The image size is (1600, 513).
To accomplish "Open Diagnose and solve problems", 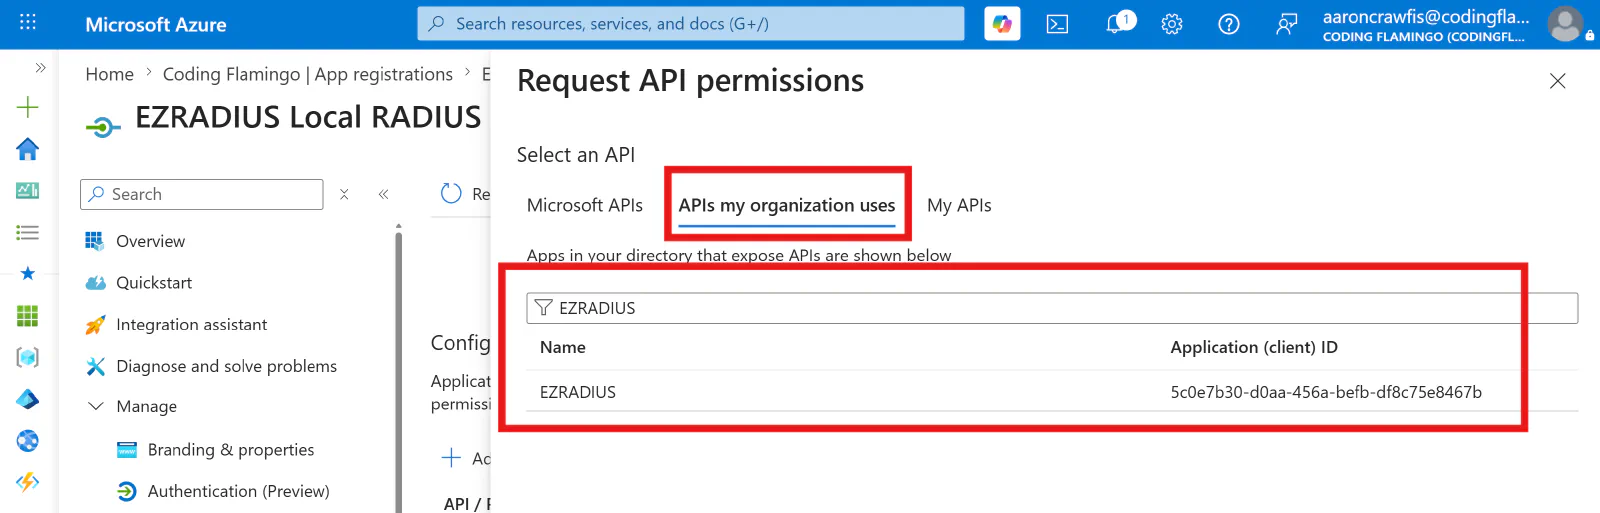I will click(x=226, y=366).
